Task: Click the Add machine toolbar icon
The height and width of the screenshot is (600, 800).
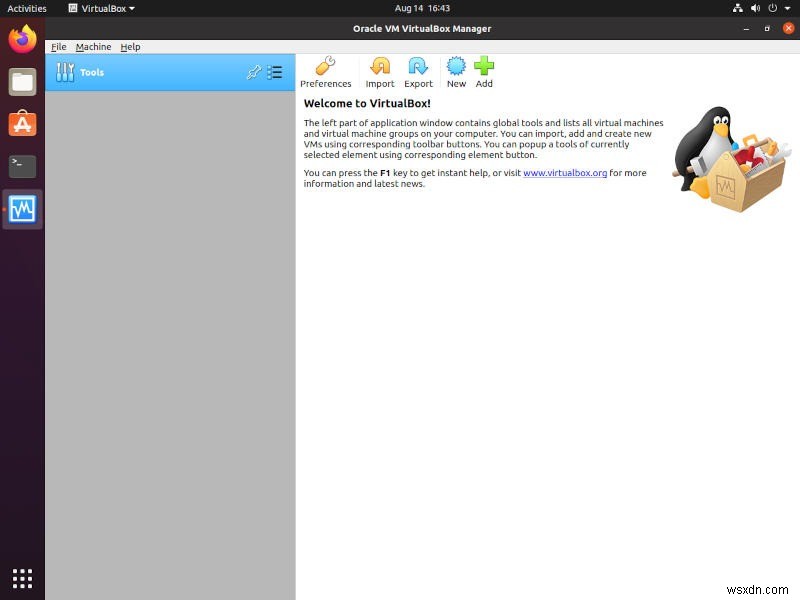Action: [x=484, y=70]
